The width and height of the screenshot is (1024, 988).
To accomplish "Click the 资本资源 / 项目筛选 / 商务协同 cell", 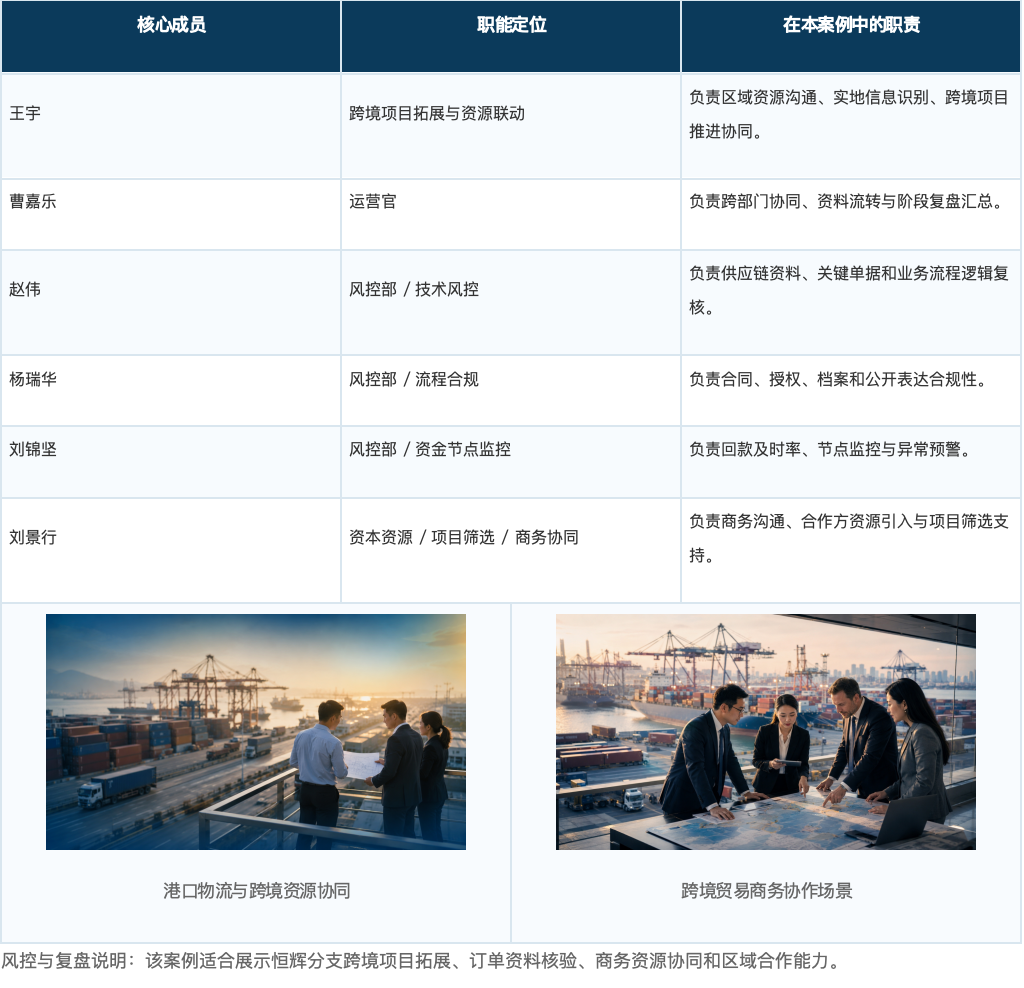I will (511, 550).
